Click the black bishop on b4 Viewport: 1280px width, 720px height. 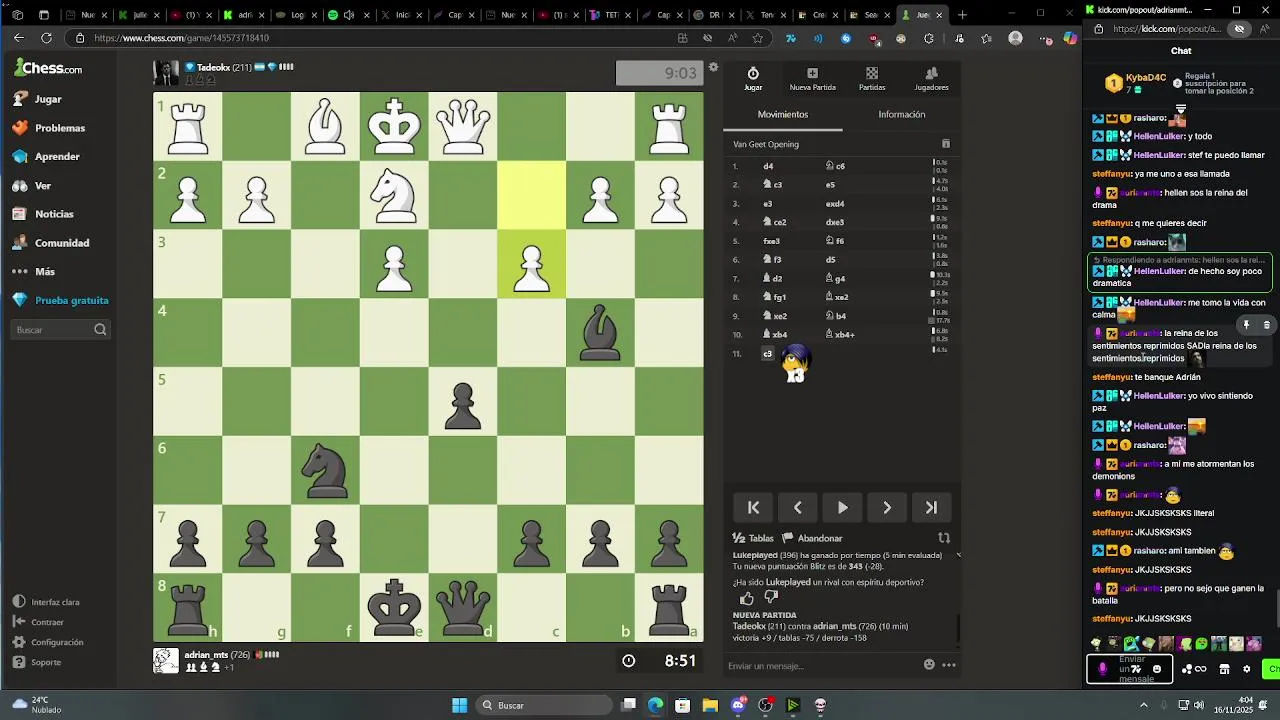[600, 332]
